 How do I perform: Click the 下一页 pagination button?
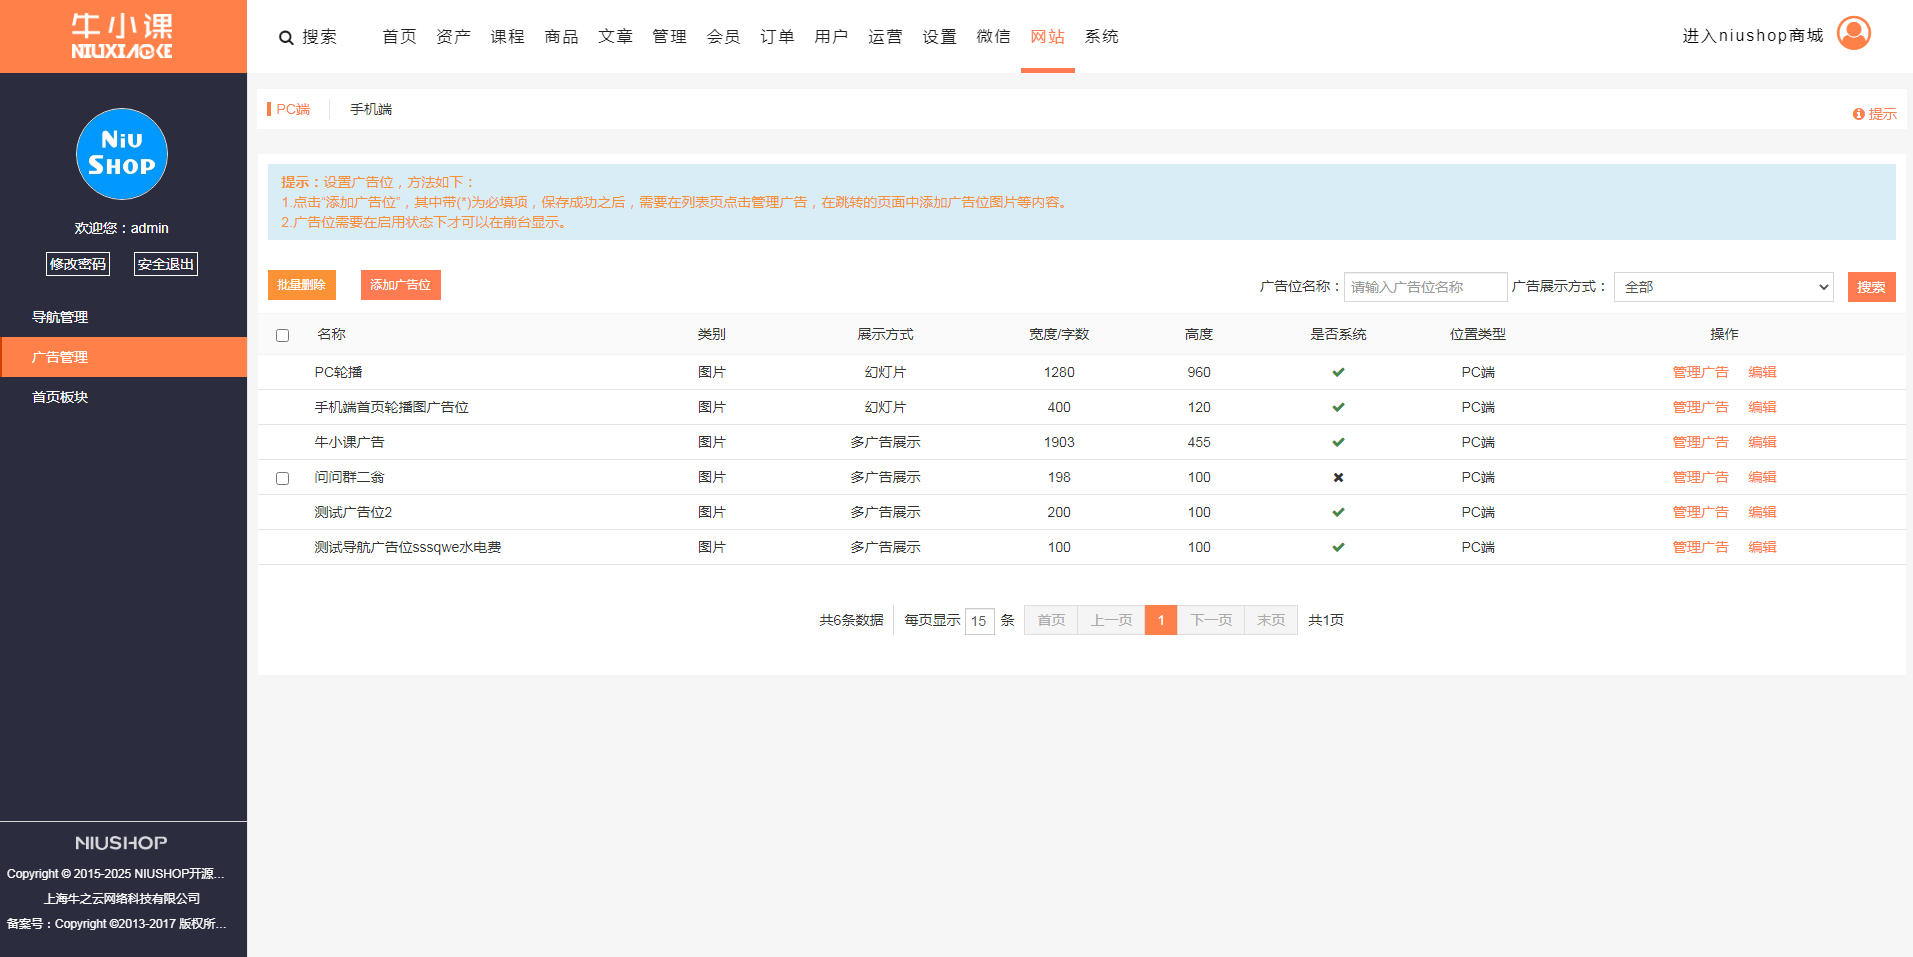tap(1210, 620)
